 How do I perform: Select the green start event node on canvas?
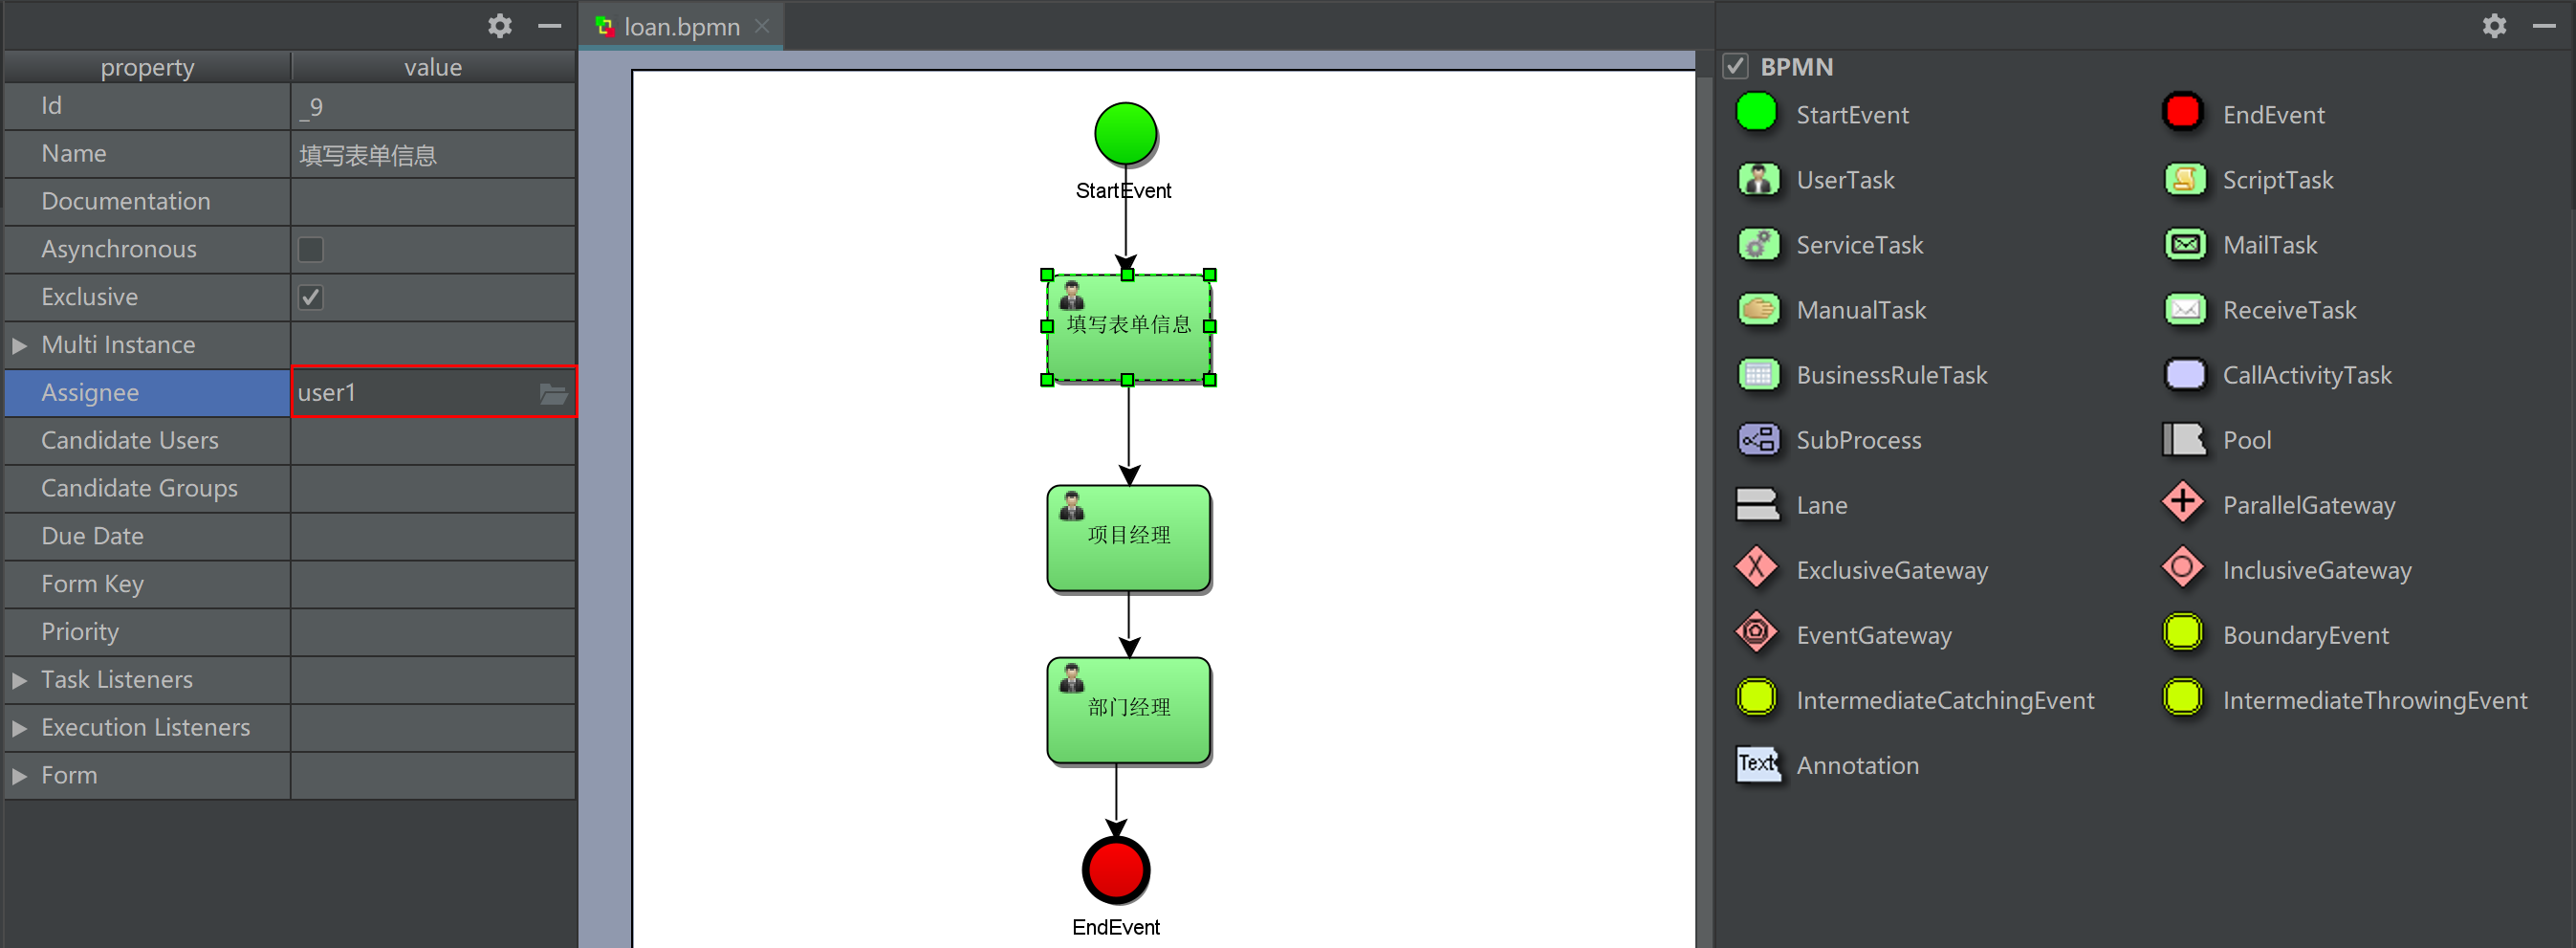[x=1125, y=133]
